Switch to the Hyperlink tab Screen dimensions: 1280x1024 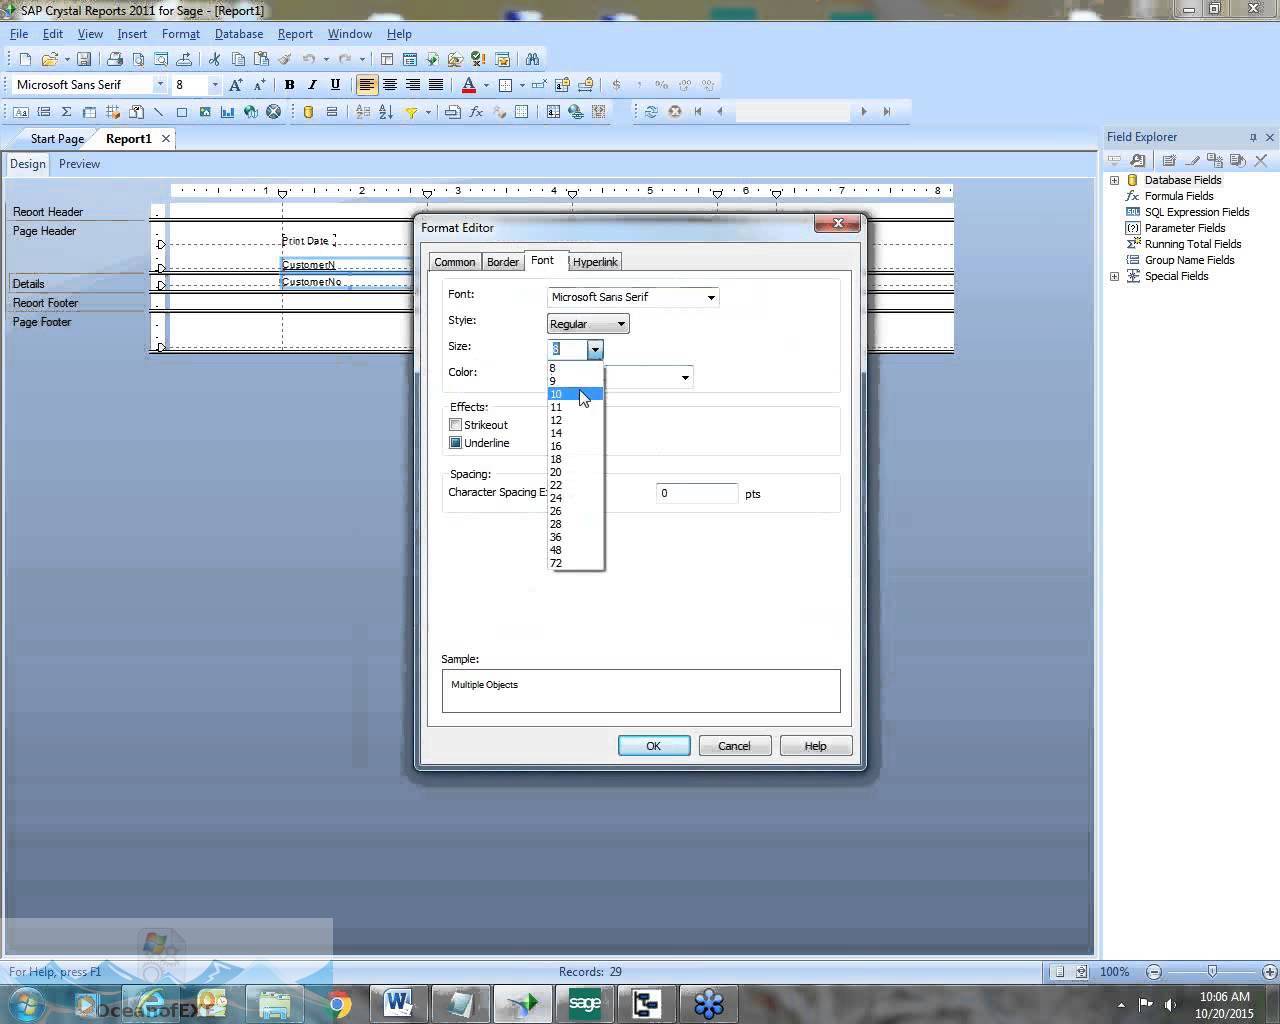coord(595,262)
